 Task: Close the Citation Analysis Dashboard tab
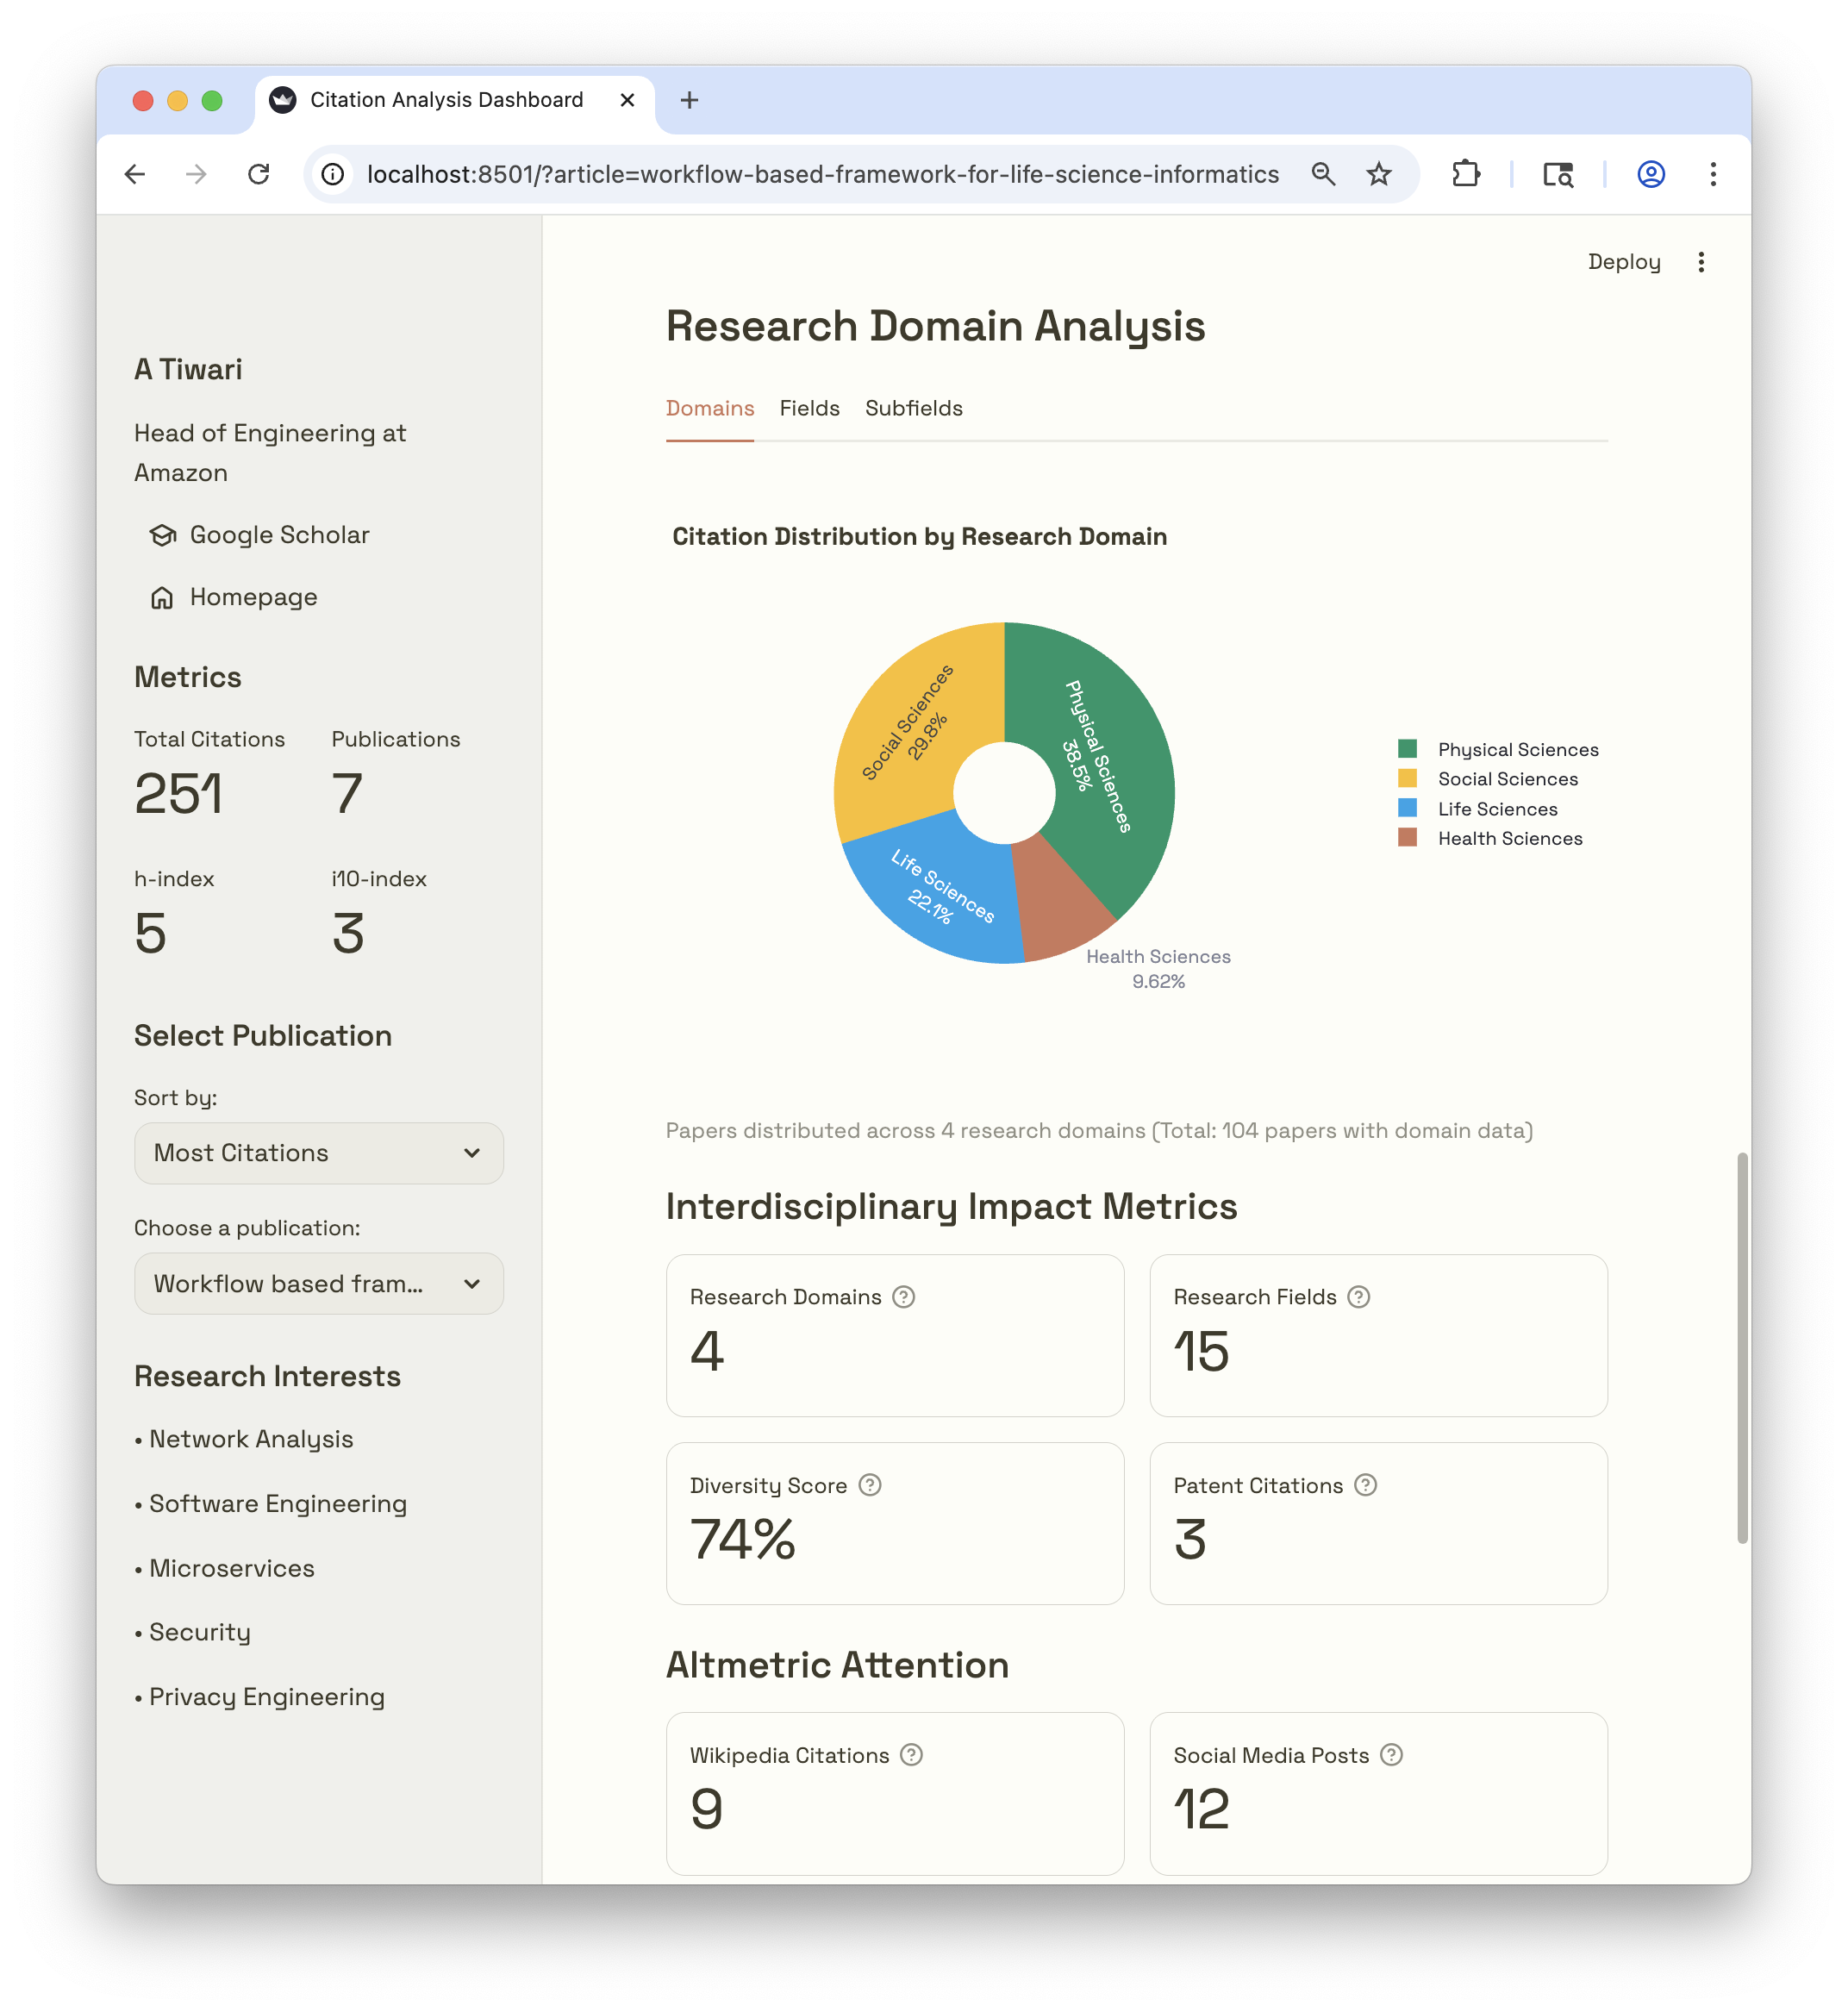[627, 100]
